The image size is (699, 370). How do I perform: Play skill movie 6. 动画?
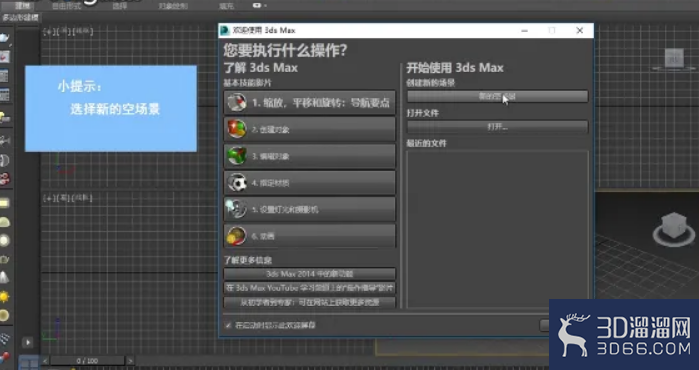coord(310,236)
